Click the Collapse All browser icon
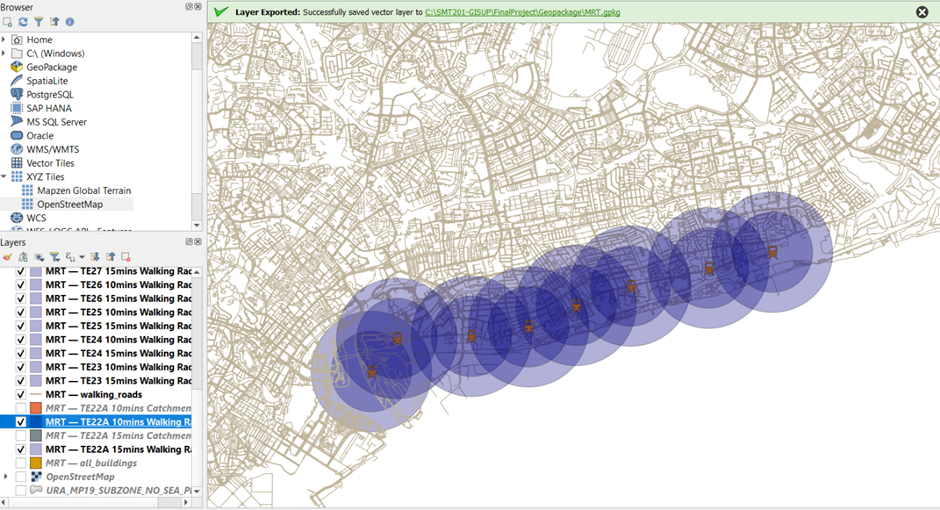Viewport: 940px width, 510px height. point(54,21)
